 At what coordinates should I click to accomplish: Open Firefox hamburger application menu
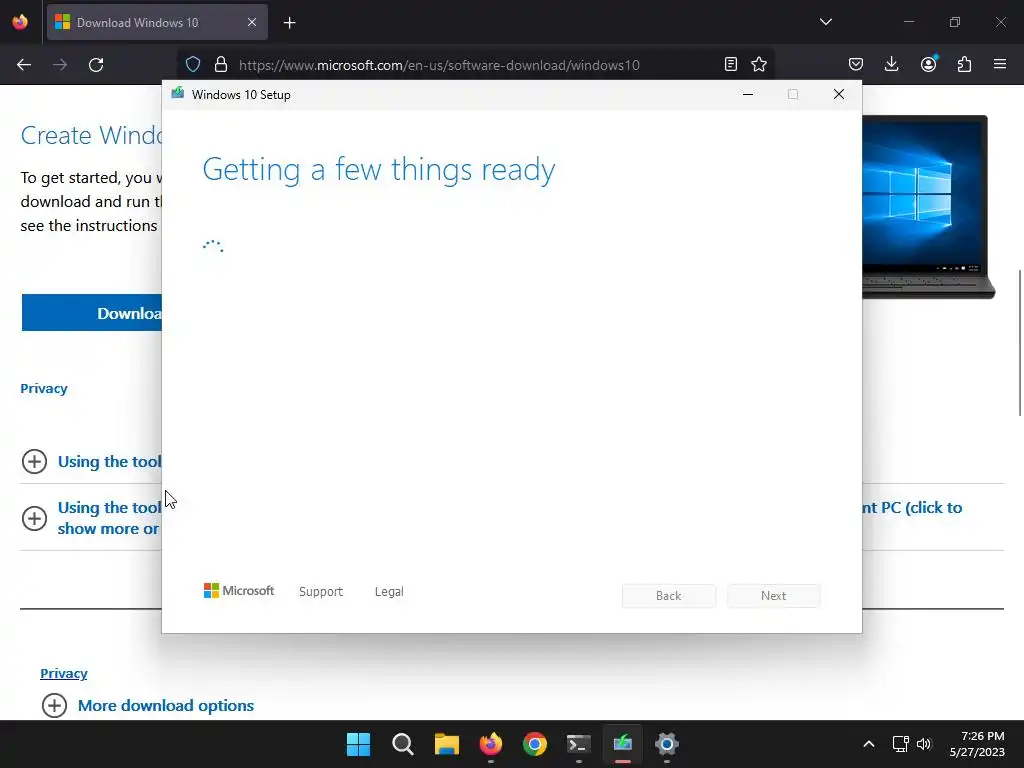[1000, 64]
